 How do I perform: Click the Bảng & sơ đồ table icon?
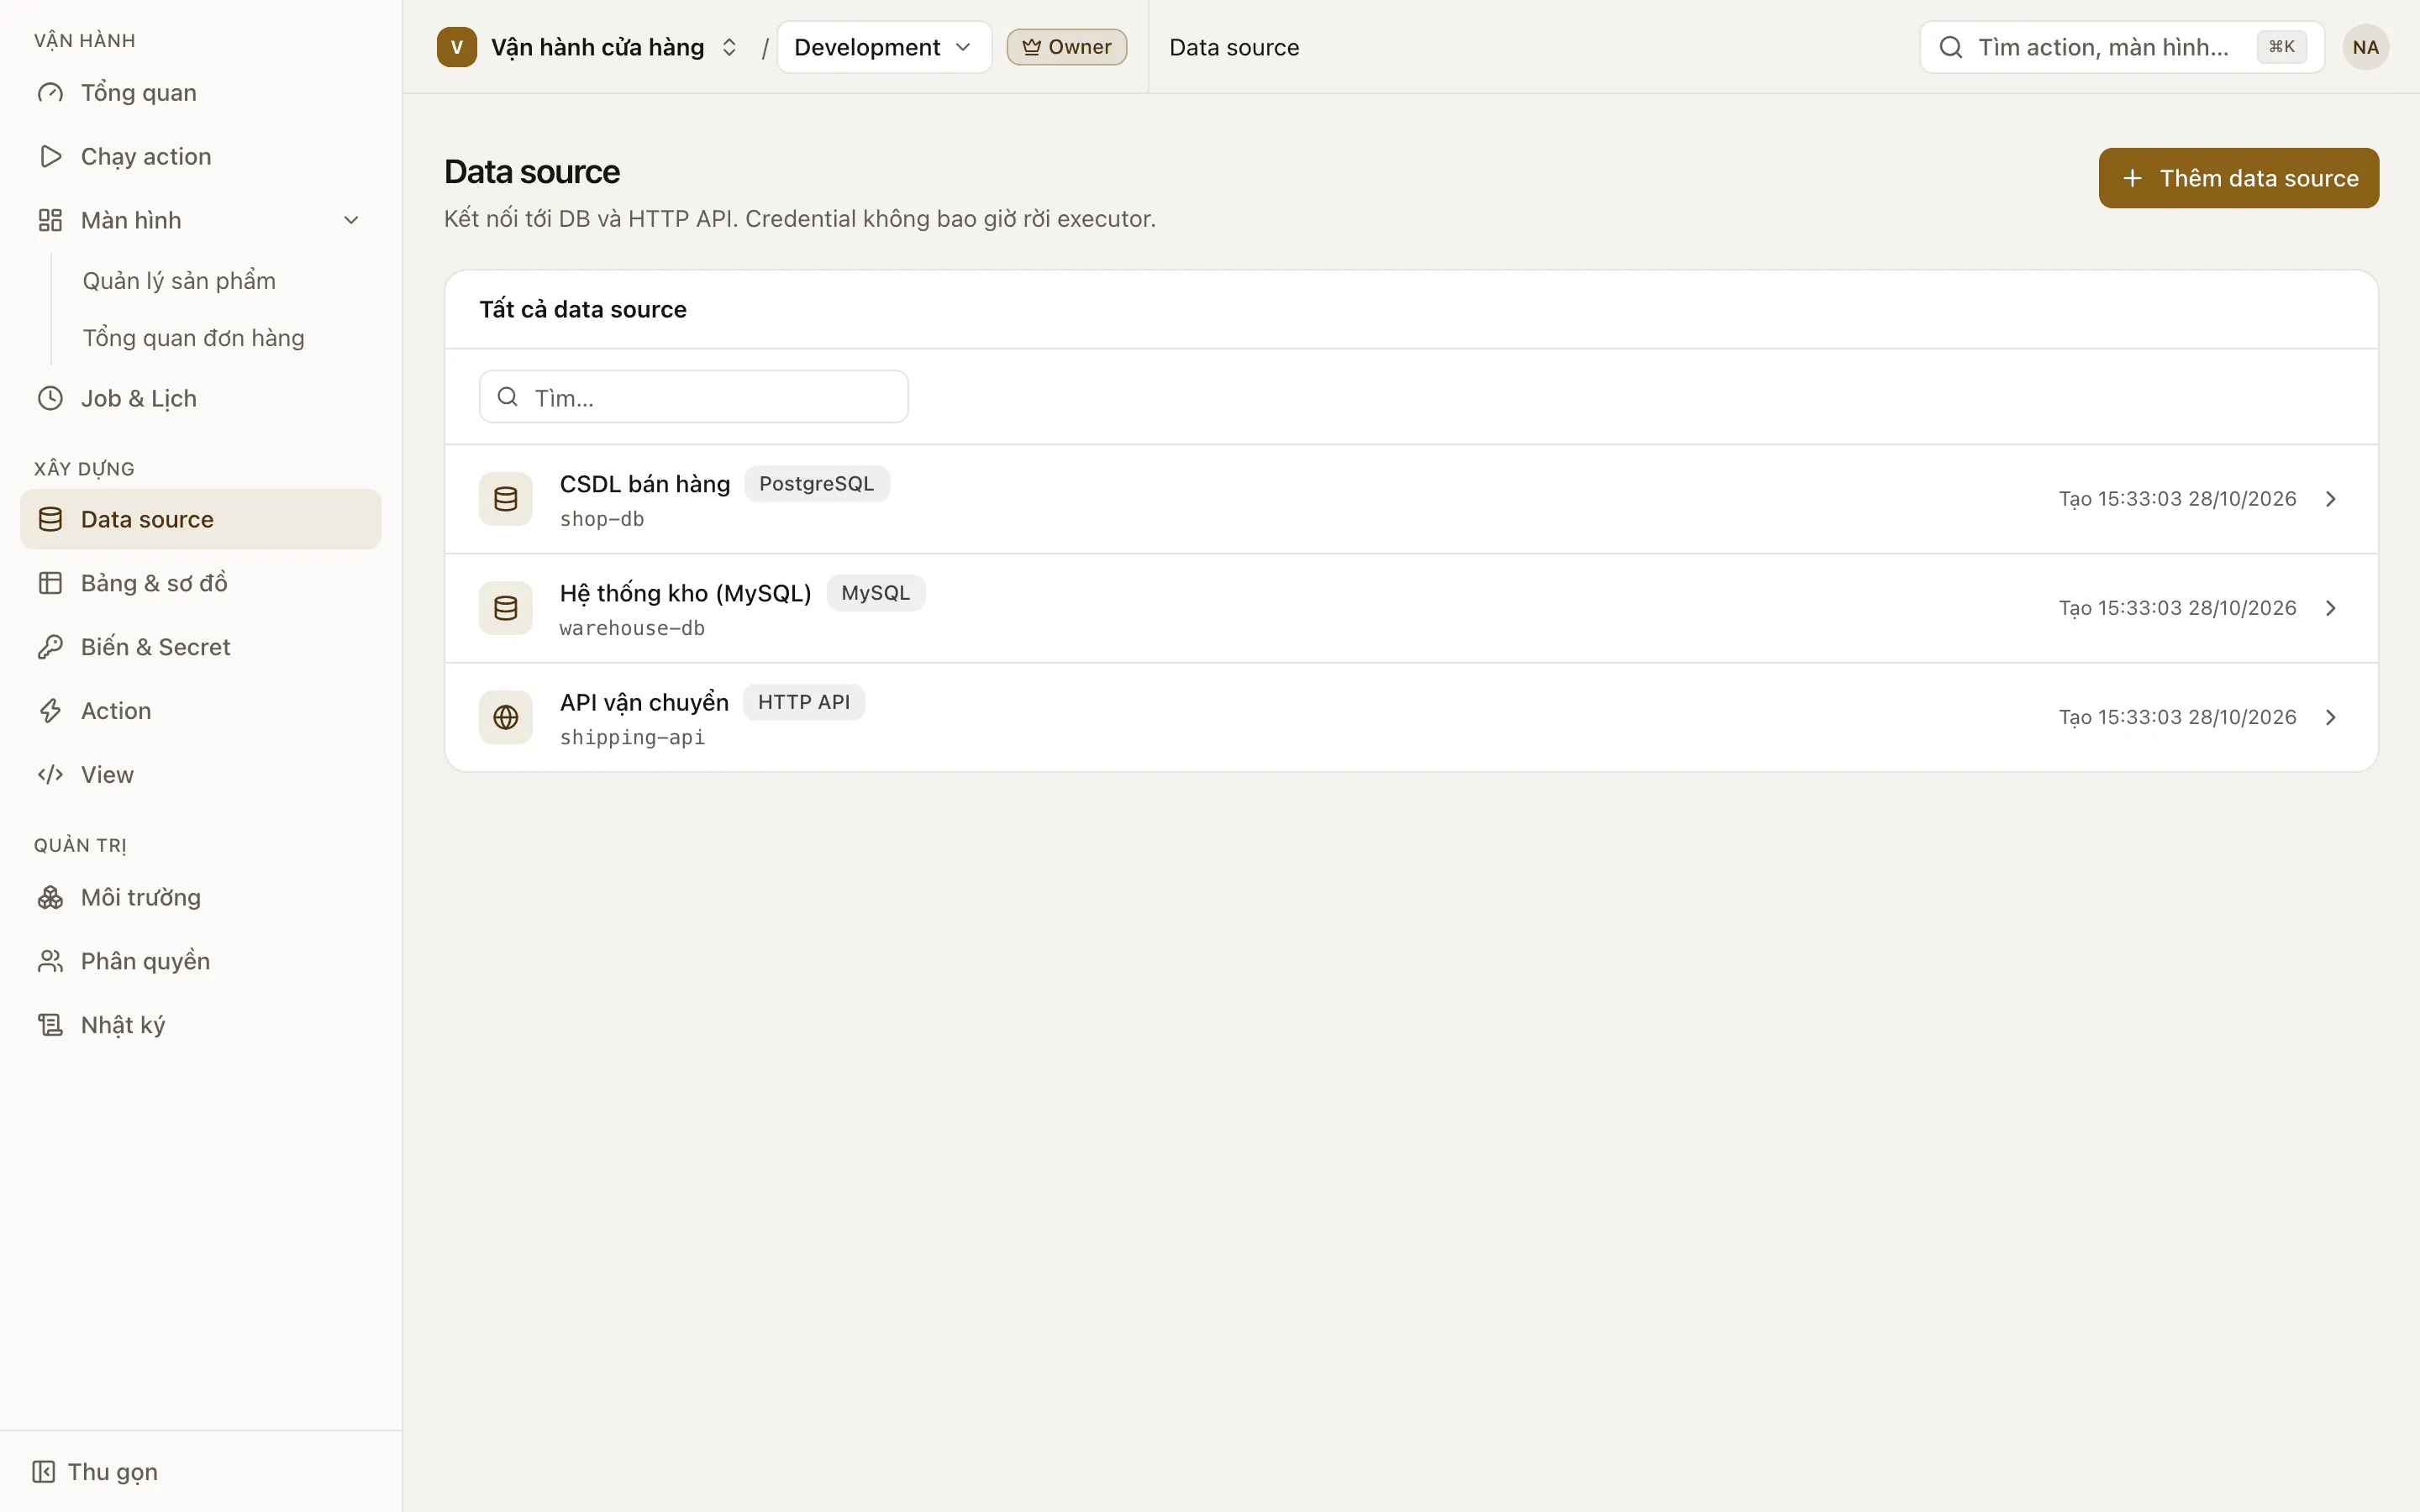pyautogui.click(x=50, y=583)
